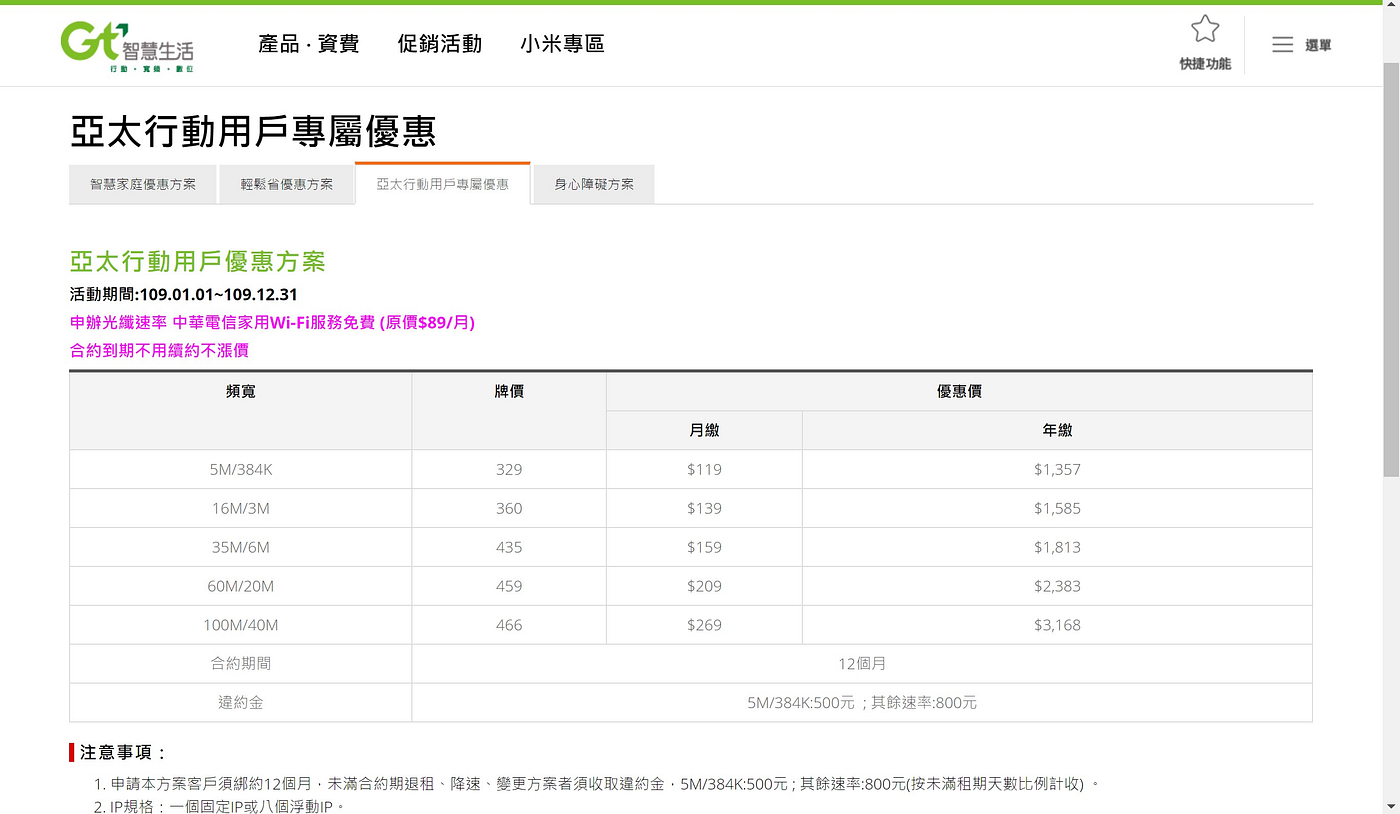Image resolution: width=1400 pixels, height=814 pixels.
Task: Click the 100M/40M bandwidth cell
Action: [241, 626]
